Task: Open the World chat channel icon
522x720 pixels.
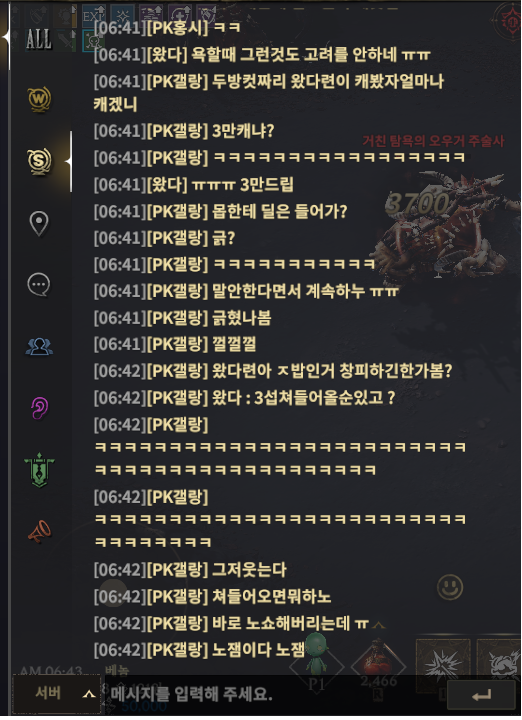Action: [39, 99]
